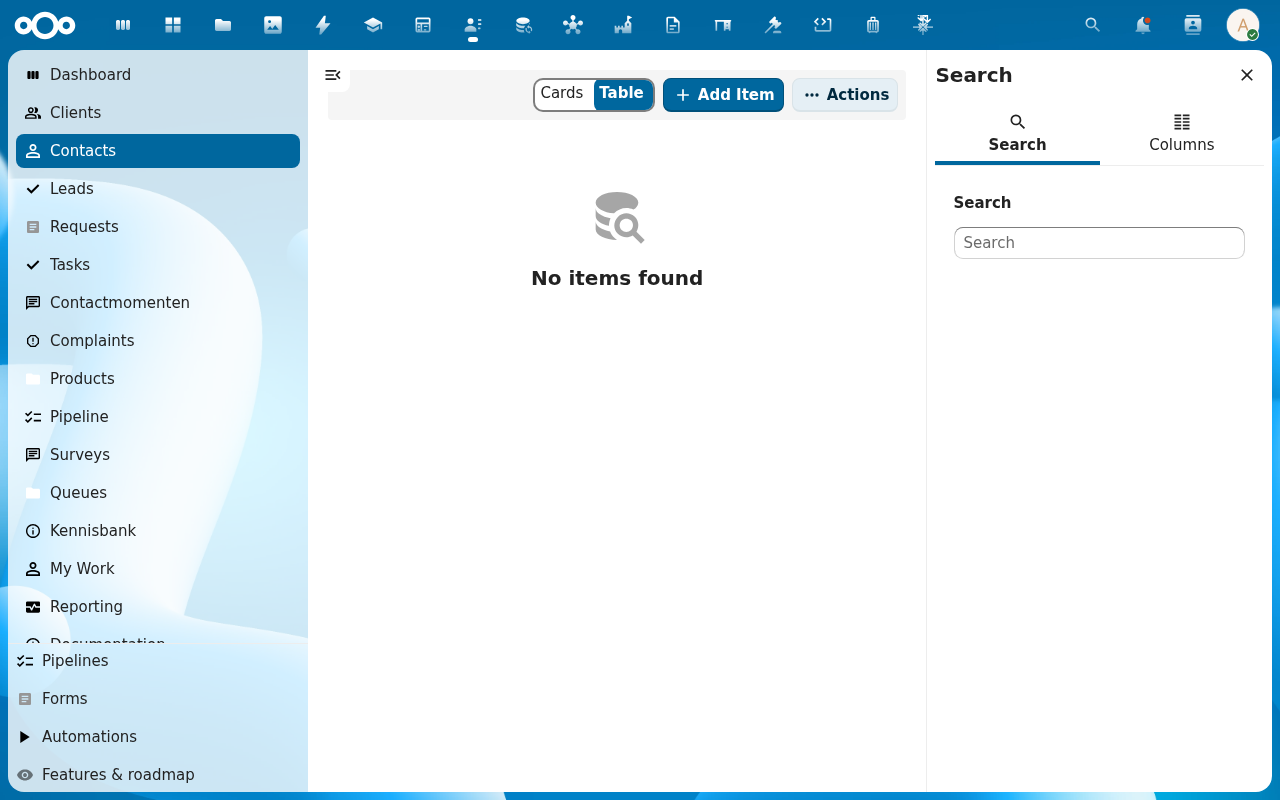The image size is (1280, 800).
Task: Open the Files folder app icon
Action: [x=223, y=25]
